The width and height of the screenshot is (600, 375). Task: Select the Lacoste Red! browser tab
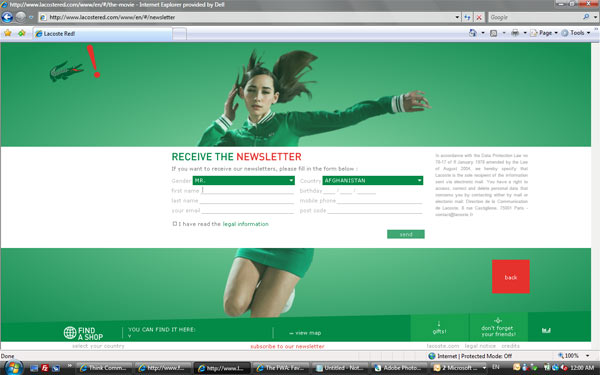102,34
